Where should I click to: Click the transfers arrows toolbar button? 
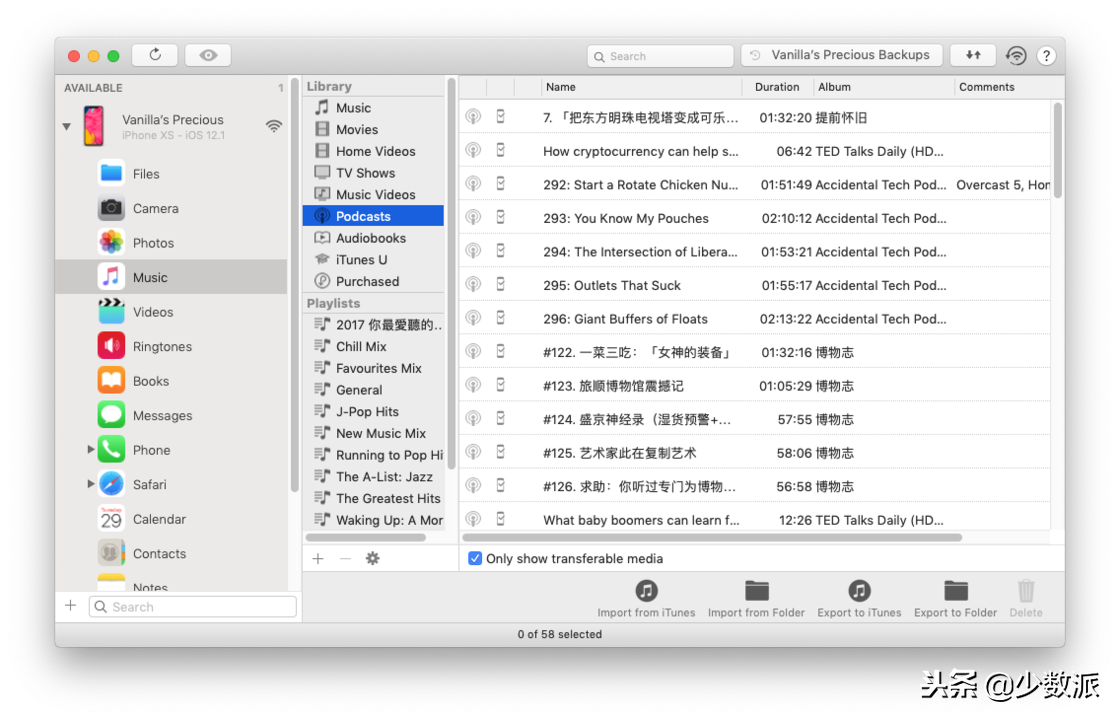(973, 55)
